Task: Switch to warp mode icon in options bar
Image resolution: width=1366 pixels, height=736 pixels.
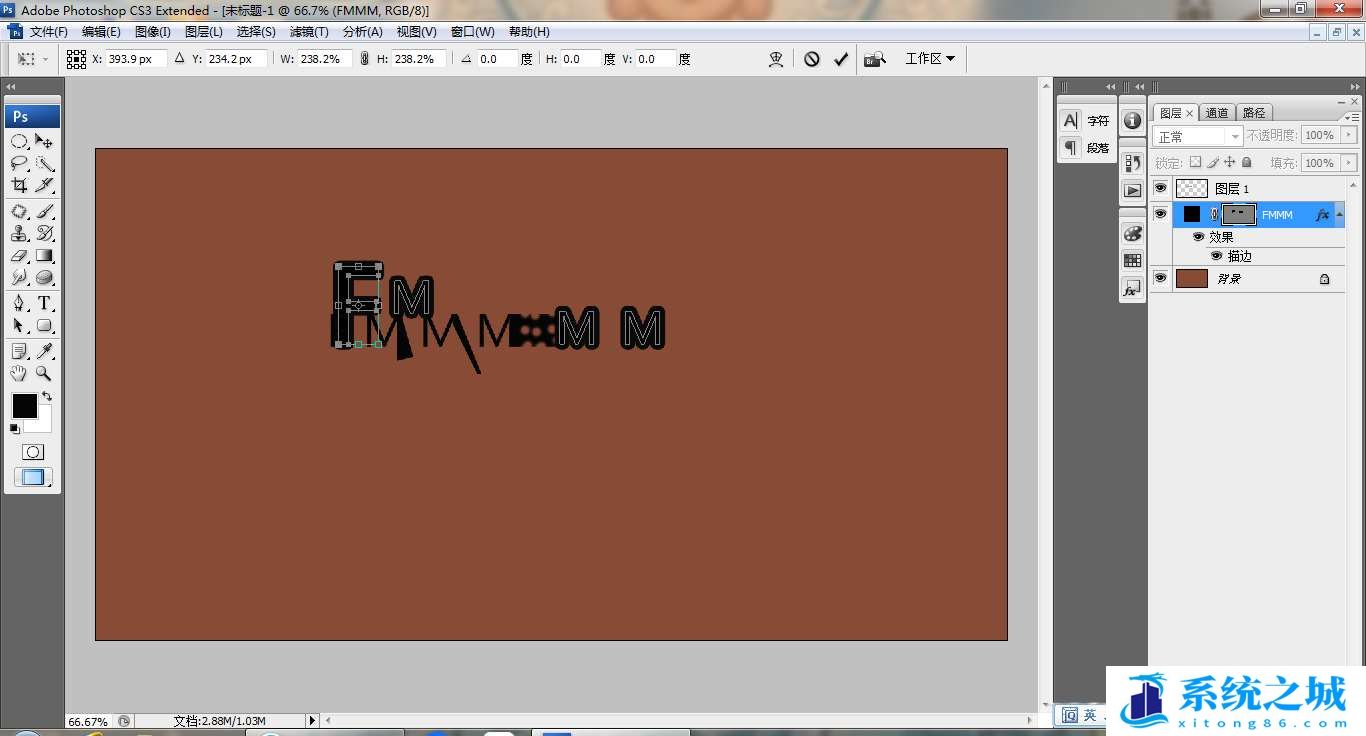Action: 776,59
